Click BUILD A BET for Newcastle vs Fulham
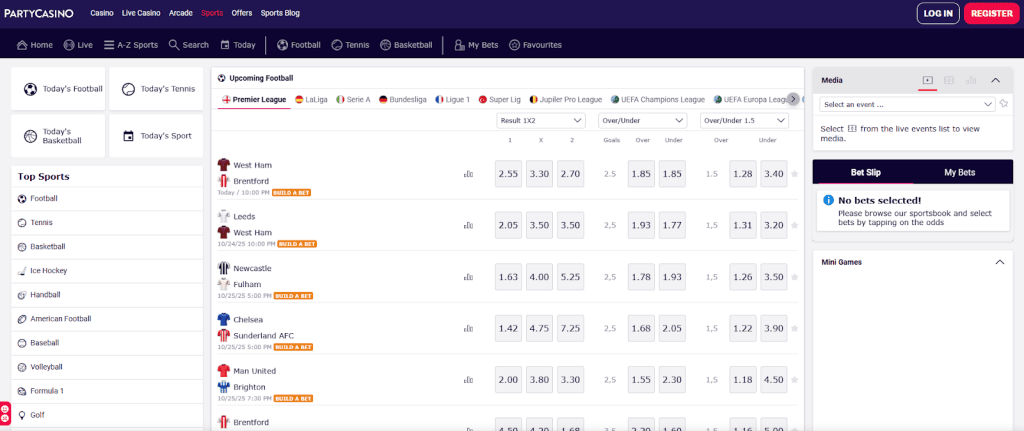This screenshot has width=1024, height=431. point(293,296)
